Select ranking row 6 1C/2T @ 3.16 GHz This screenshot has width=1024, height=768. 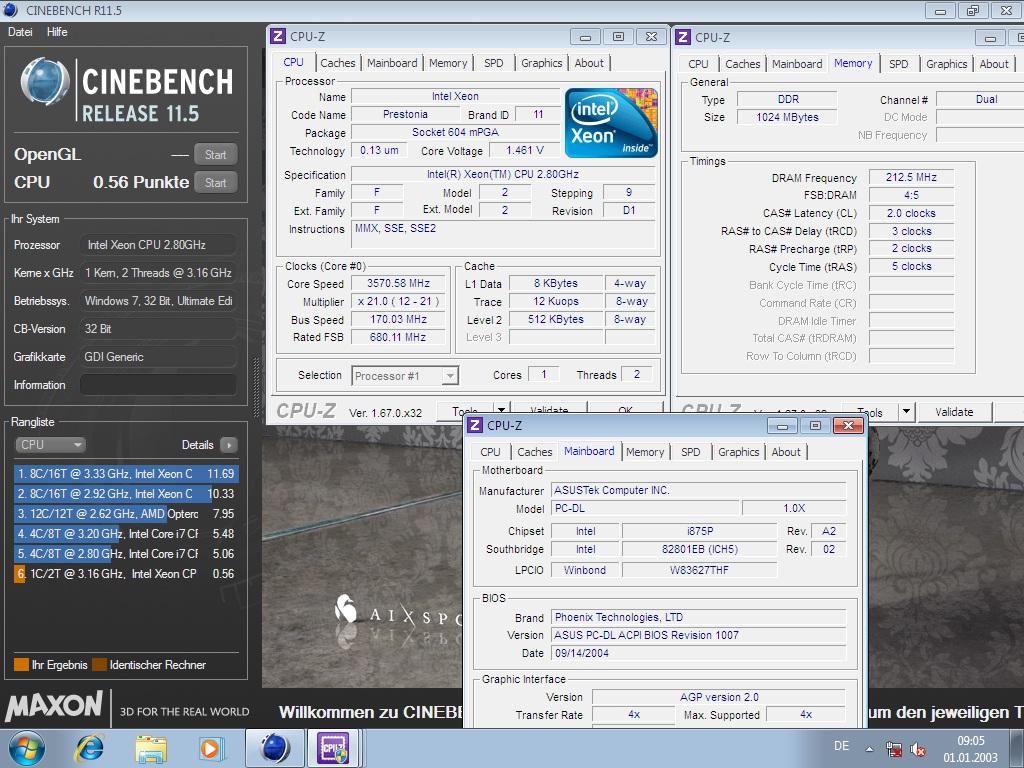pyautogui.click(x=125, y=573)
